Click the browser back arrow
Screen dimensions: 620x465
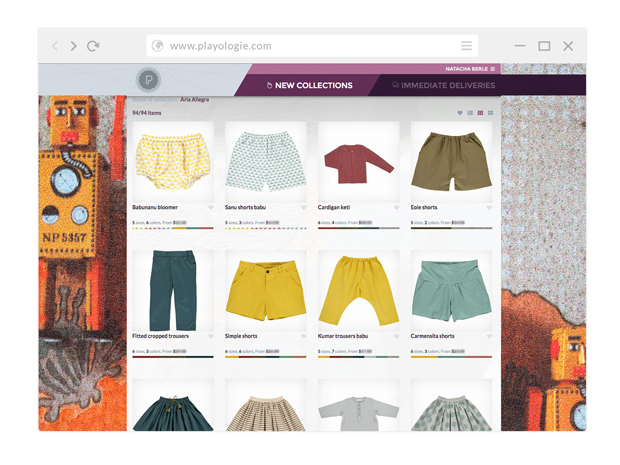[55, 46]
